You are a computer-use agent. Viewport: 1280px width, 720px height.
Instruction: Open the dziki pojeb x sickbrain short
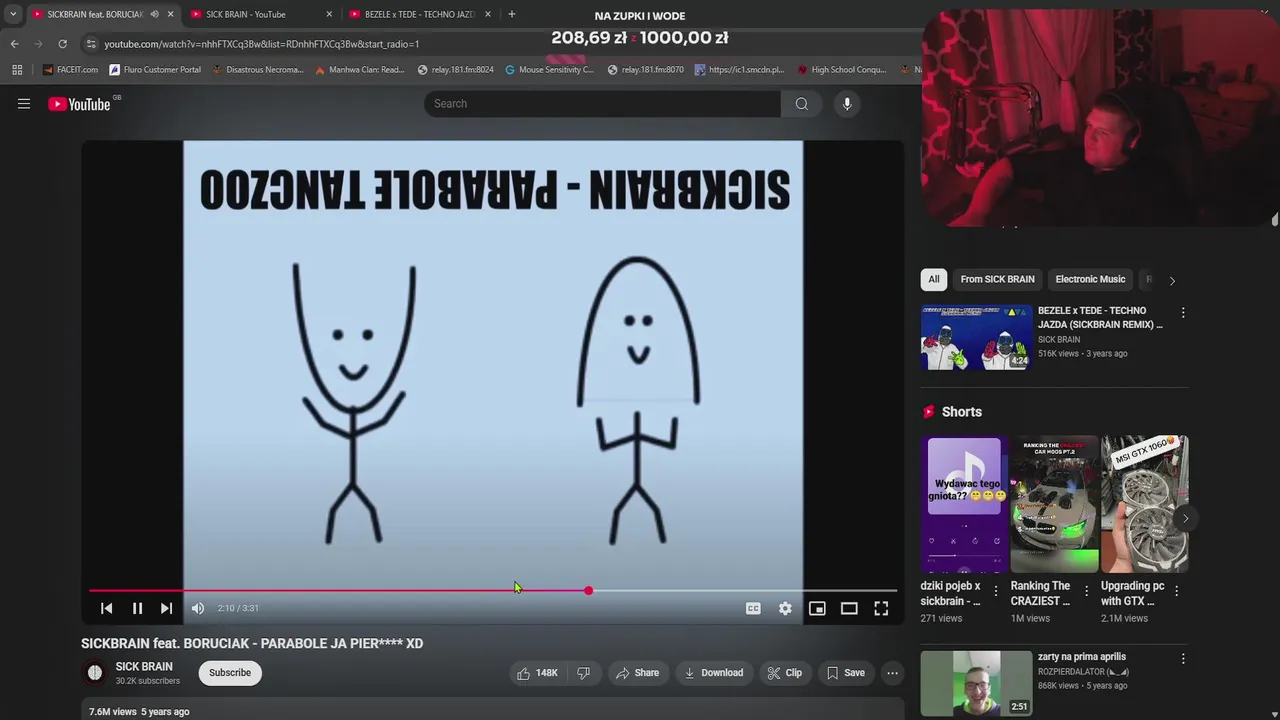964,504
